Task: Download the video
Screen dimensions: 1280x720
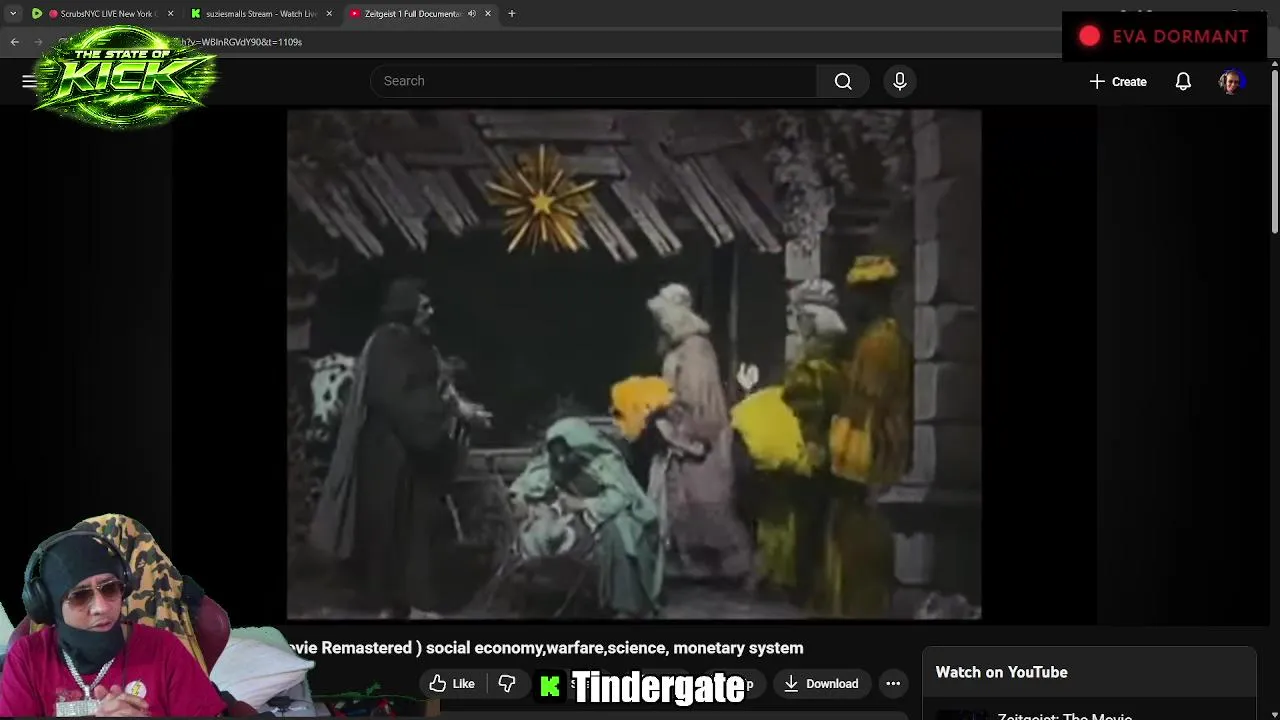Action: pyautogui.click(x=821, y=684)
